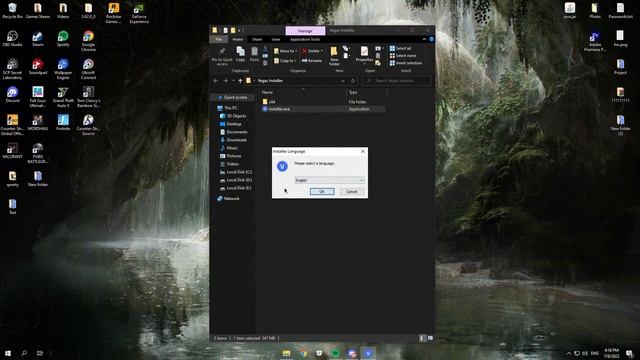Switch to large icons view in status bar

pyautogui.click(x=430, y=338)
